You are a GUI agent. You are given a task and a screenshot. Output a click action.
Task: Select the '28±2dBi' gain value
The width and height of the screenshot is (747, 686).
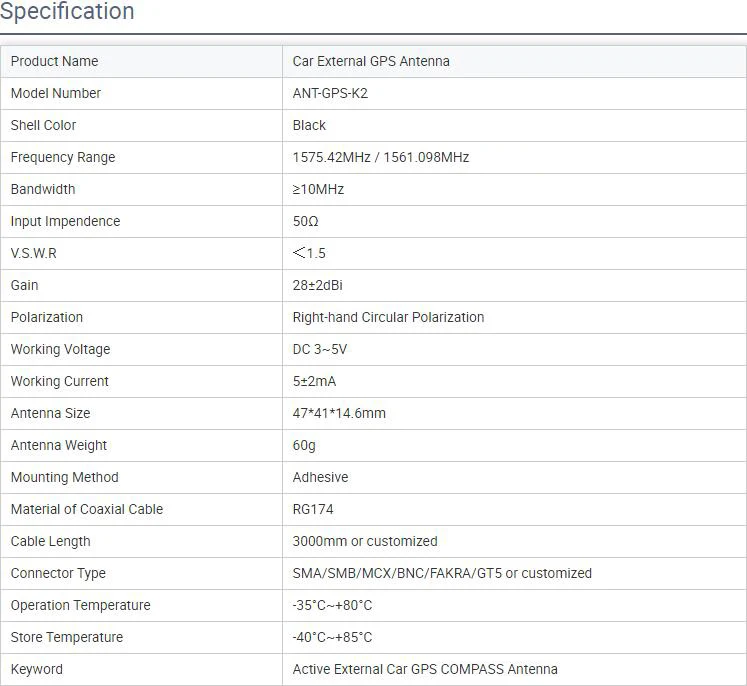point(317,285)
